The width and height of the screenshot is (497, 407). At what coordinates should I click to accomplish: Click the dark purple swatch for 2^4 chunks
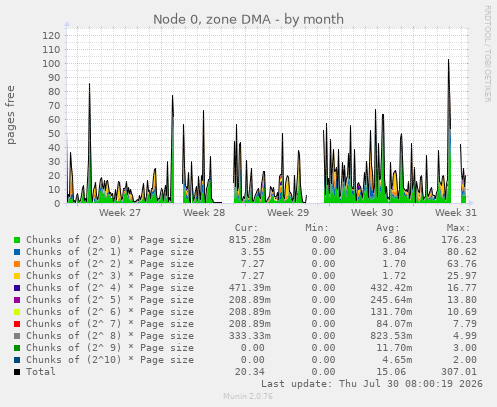[17, 288]
